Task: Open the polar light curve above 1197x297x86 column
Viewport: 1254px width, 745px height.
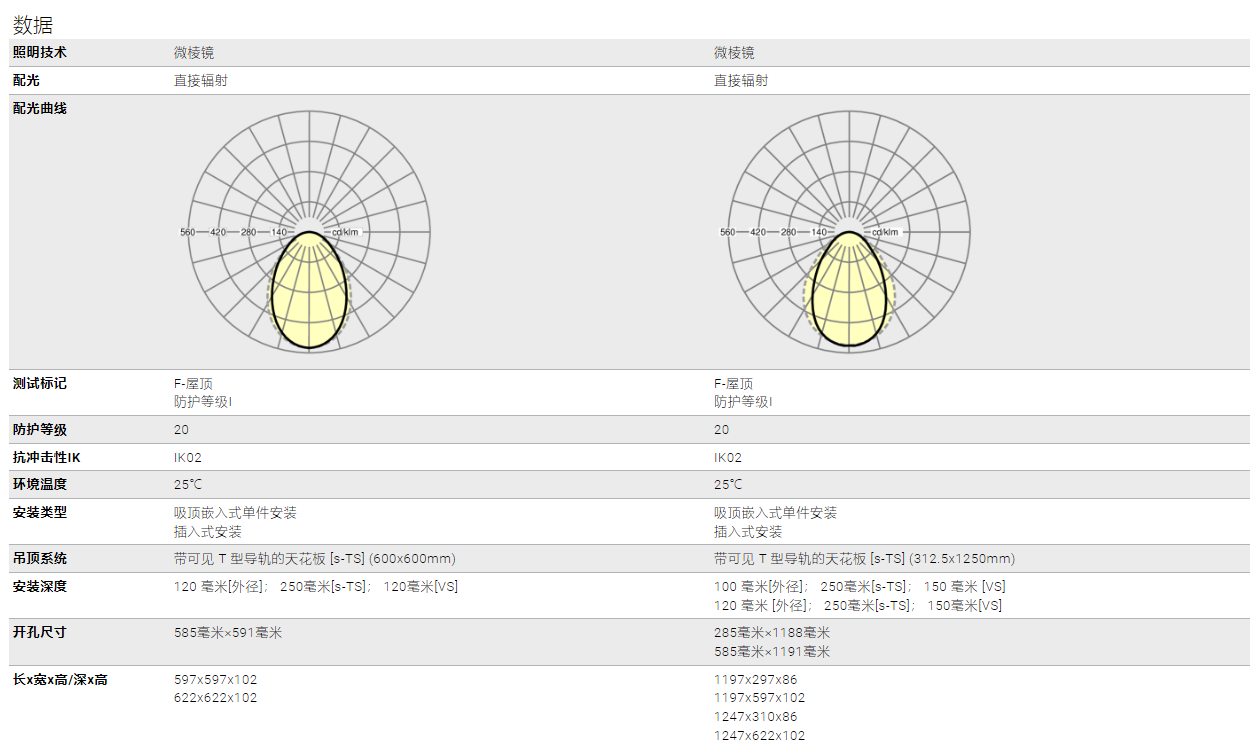Action: 849,231
